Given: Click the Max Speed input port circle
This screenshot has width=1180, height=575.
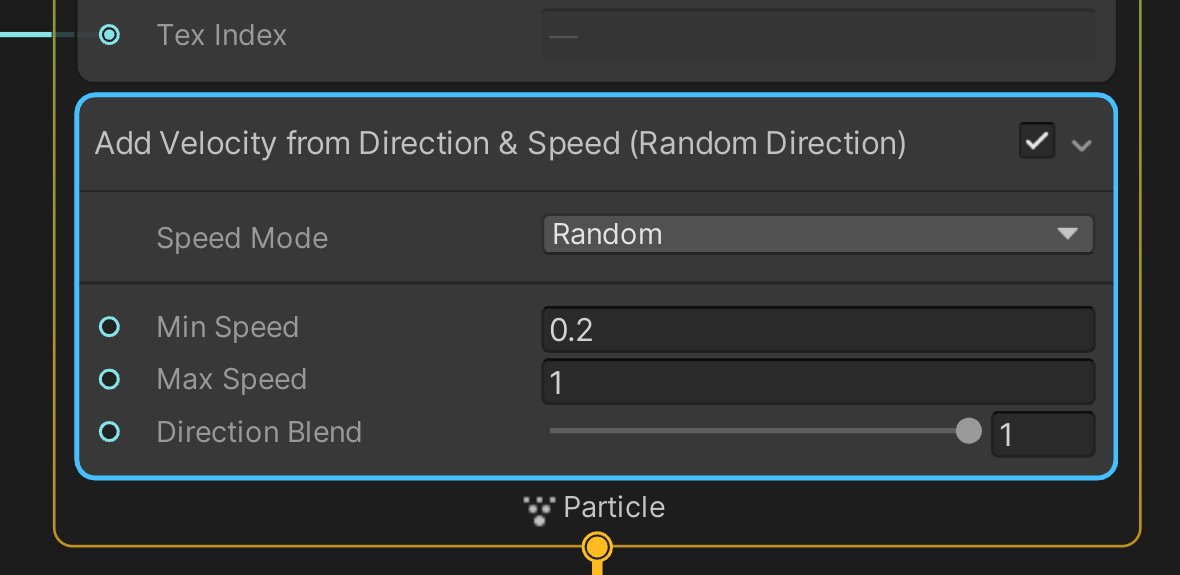Looking at the screenshot, I should [x=110, y=379].
